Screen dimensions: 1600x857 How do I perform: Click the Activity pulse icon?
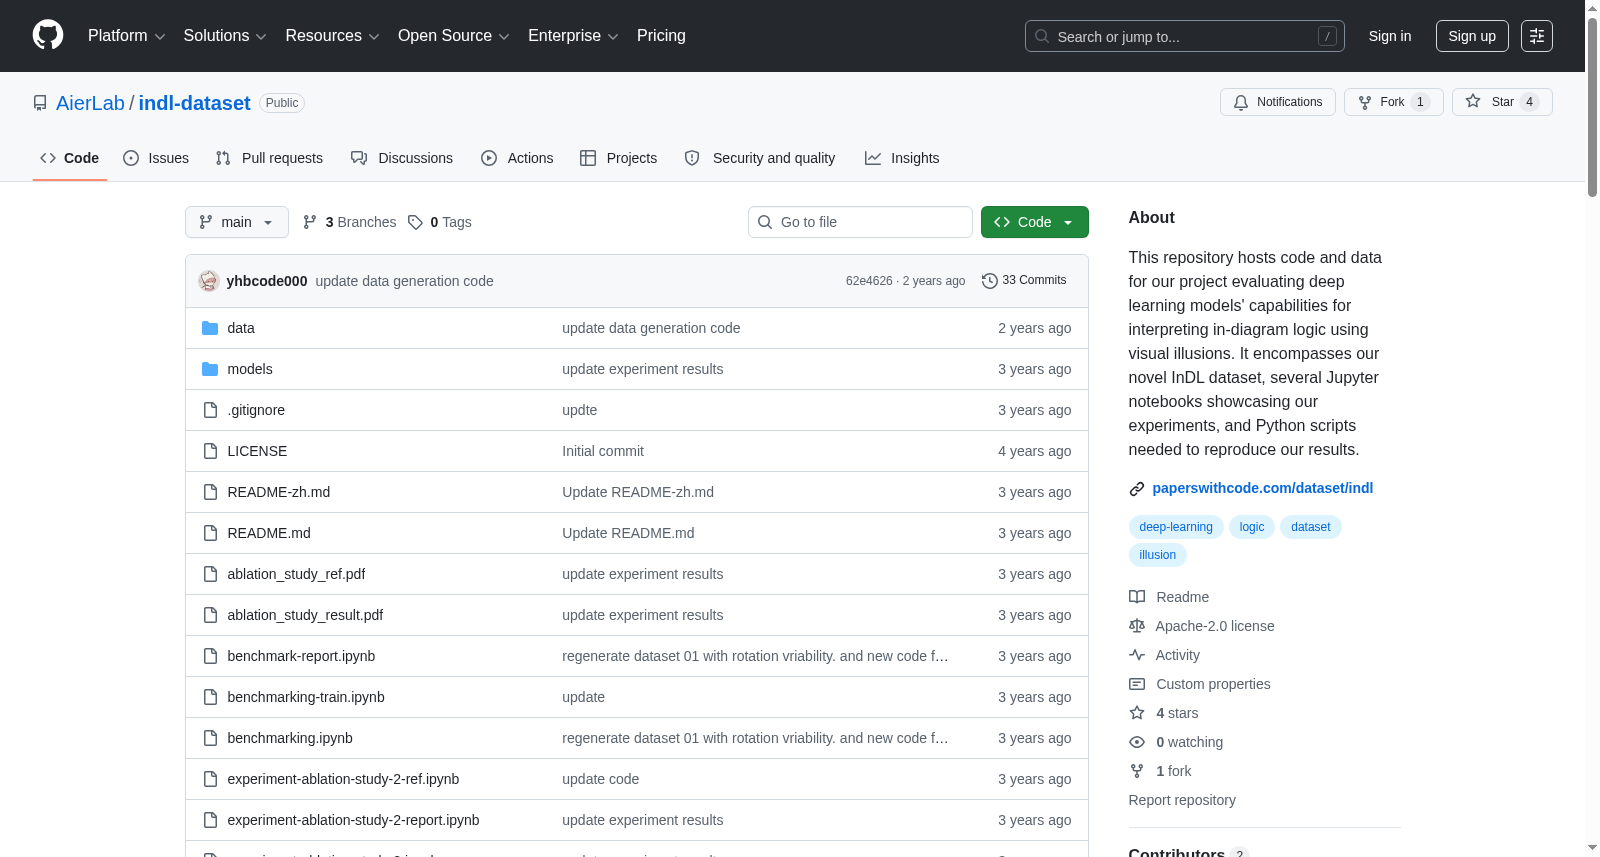click(1137, 655)
